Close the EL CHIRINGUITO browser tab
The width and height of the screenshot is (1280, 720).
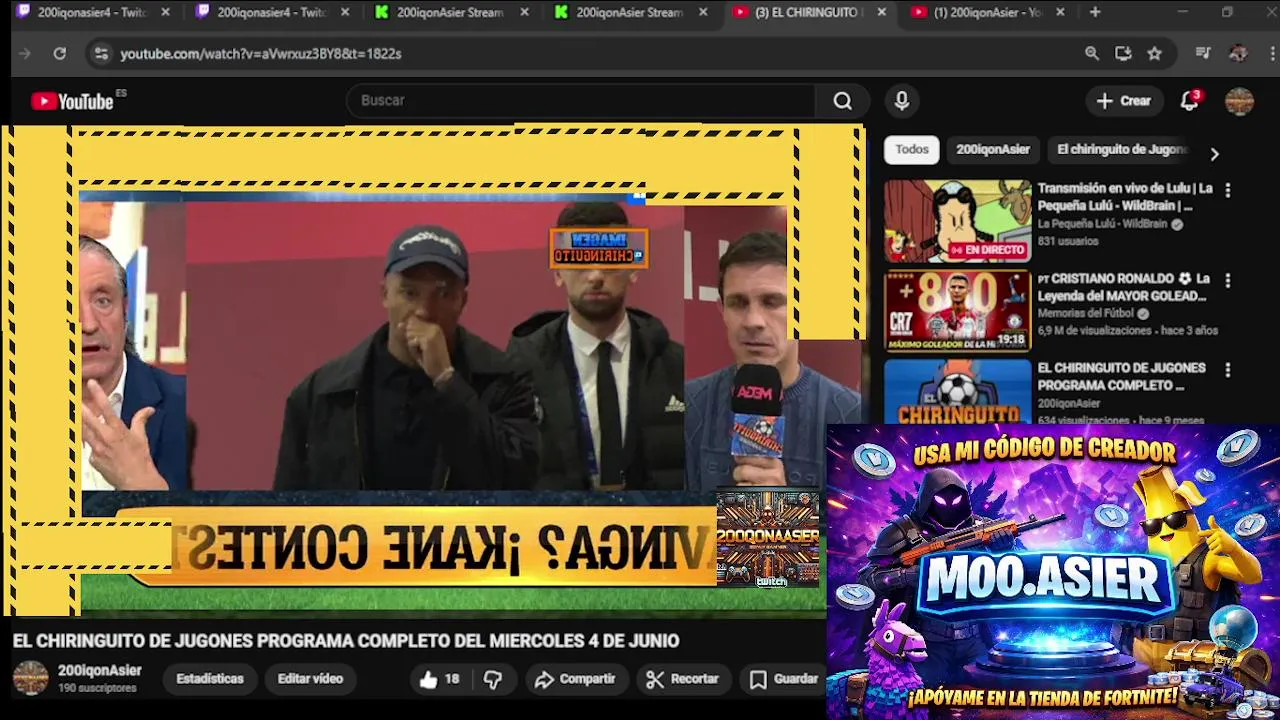(881, 12)
